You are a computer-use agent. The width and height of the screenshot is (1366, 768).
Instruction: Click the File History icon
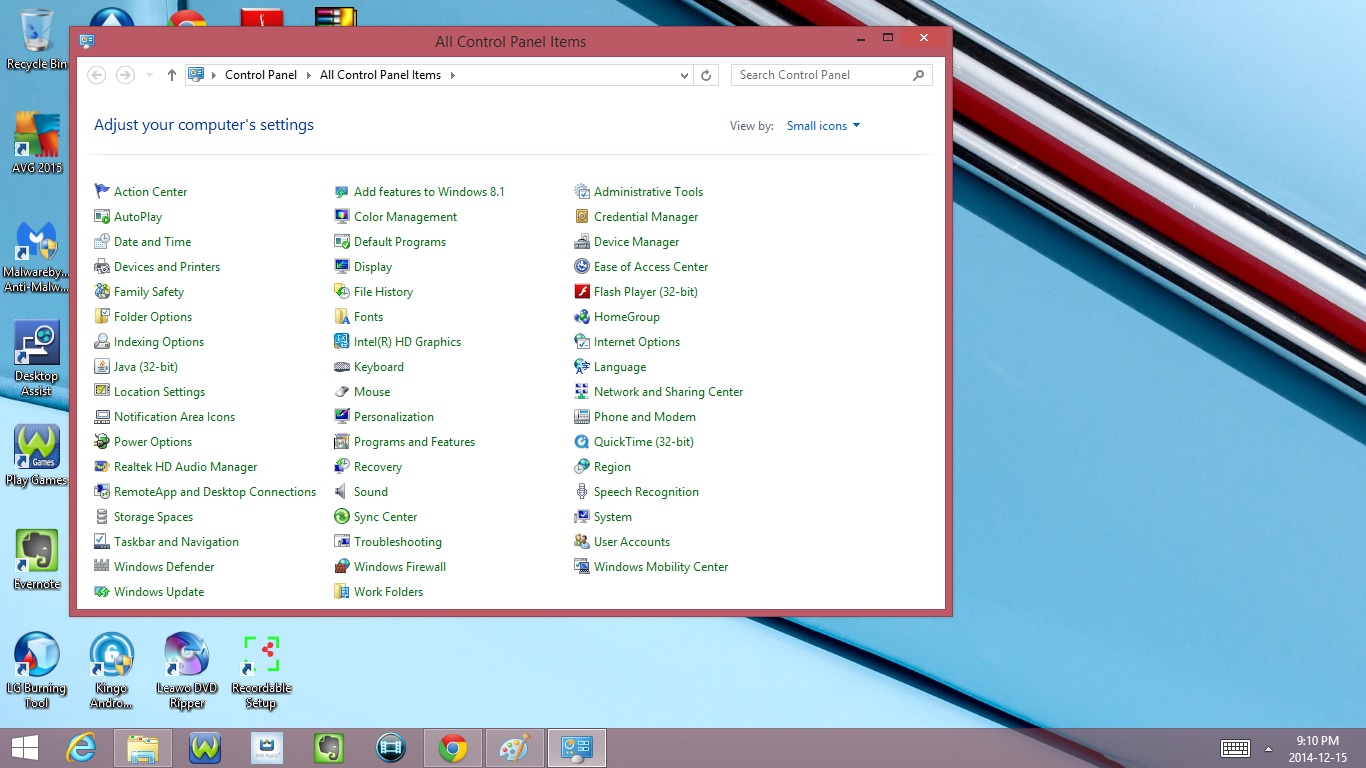tap(342, 291)
